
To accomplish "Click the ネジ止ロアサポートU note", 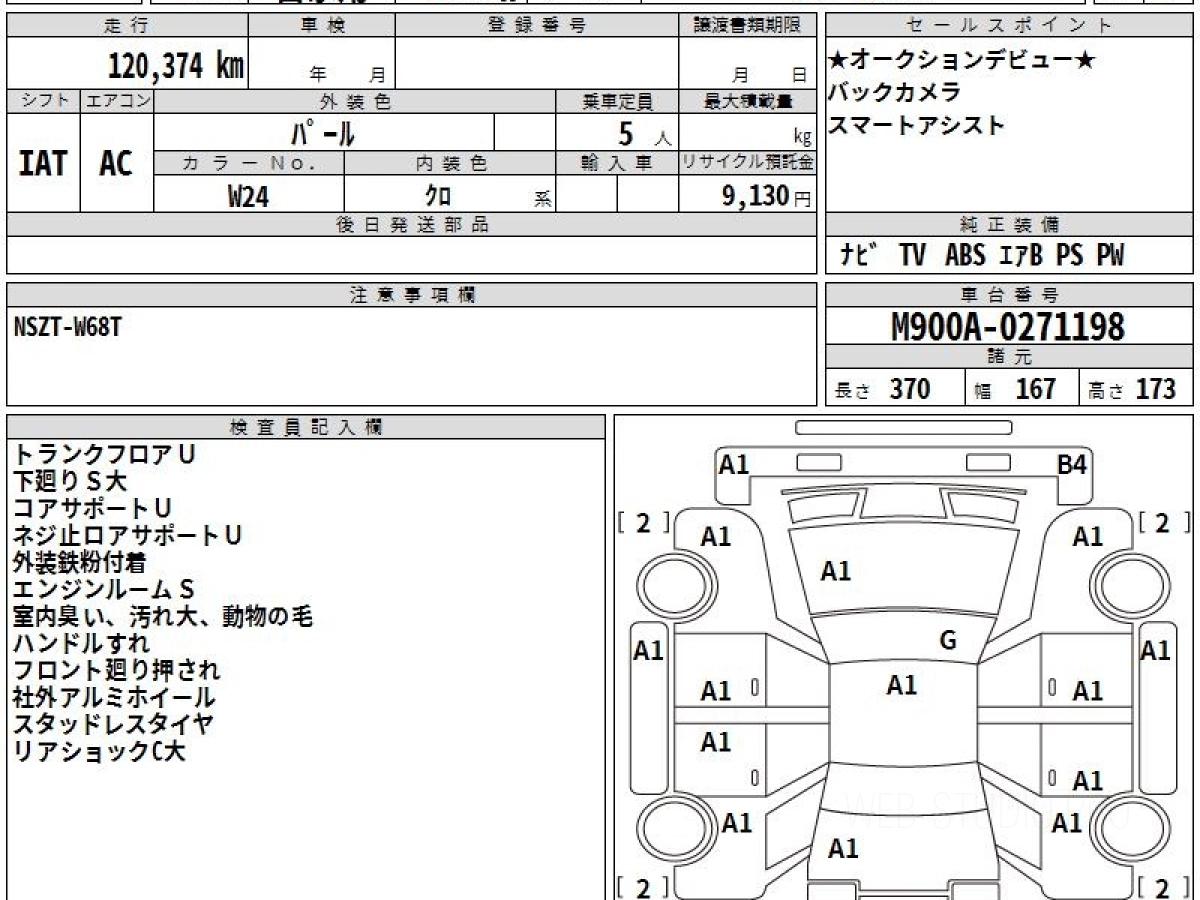I will (127, 536).
